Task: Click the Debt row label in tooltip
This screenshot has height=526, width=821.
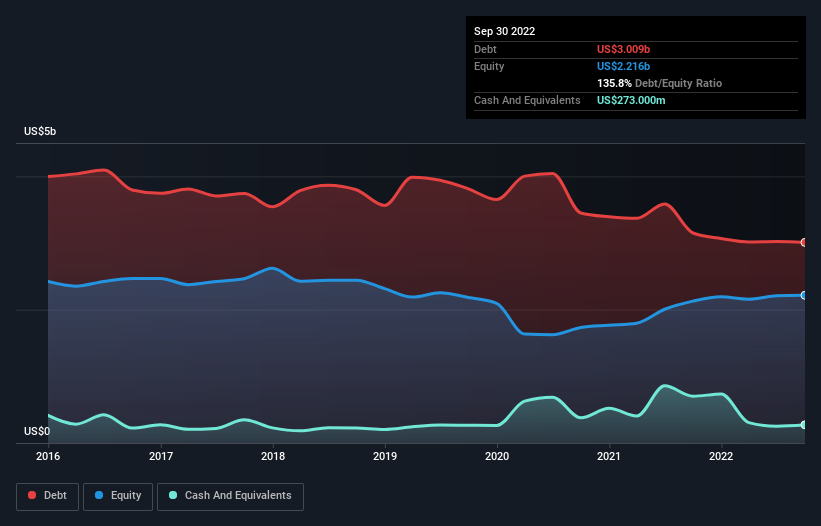Action: [485, 49]
